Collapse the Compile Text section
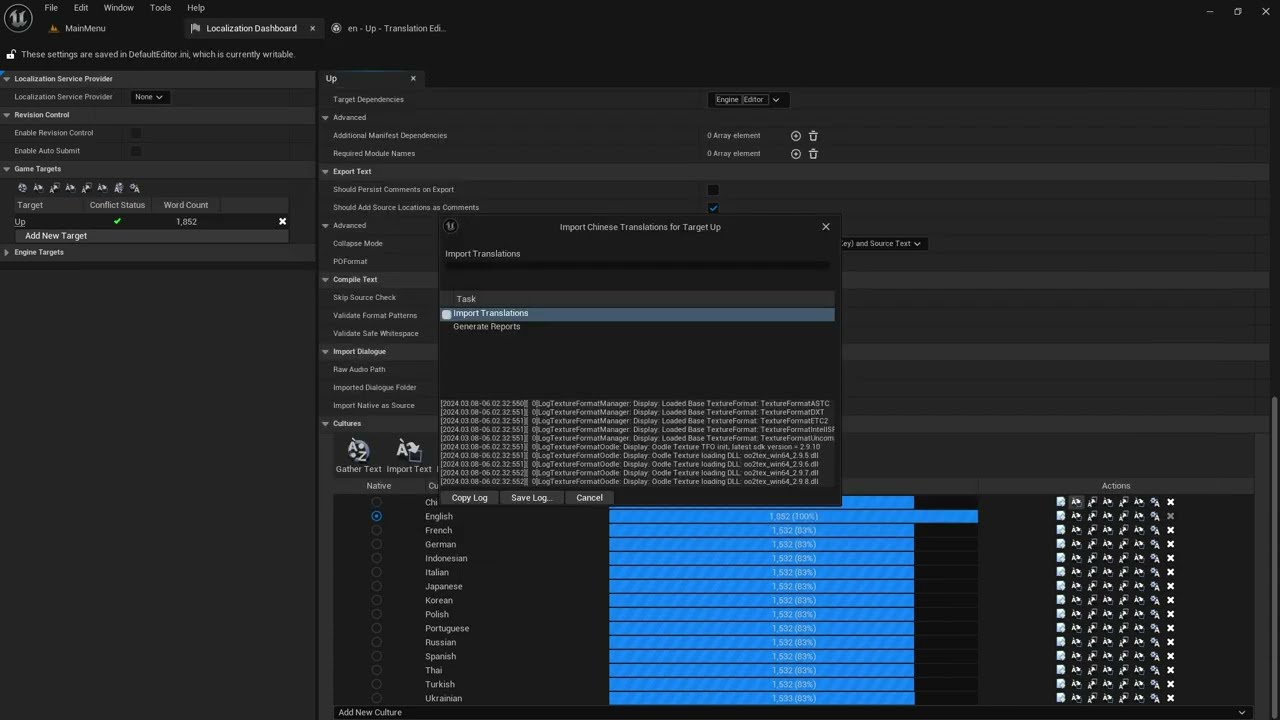 (326, 280)
